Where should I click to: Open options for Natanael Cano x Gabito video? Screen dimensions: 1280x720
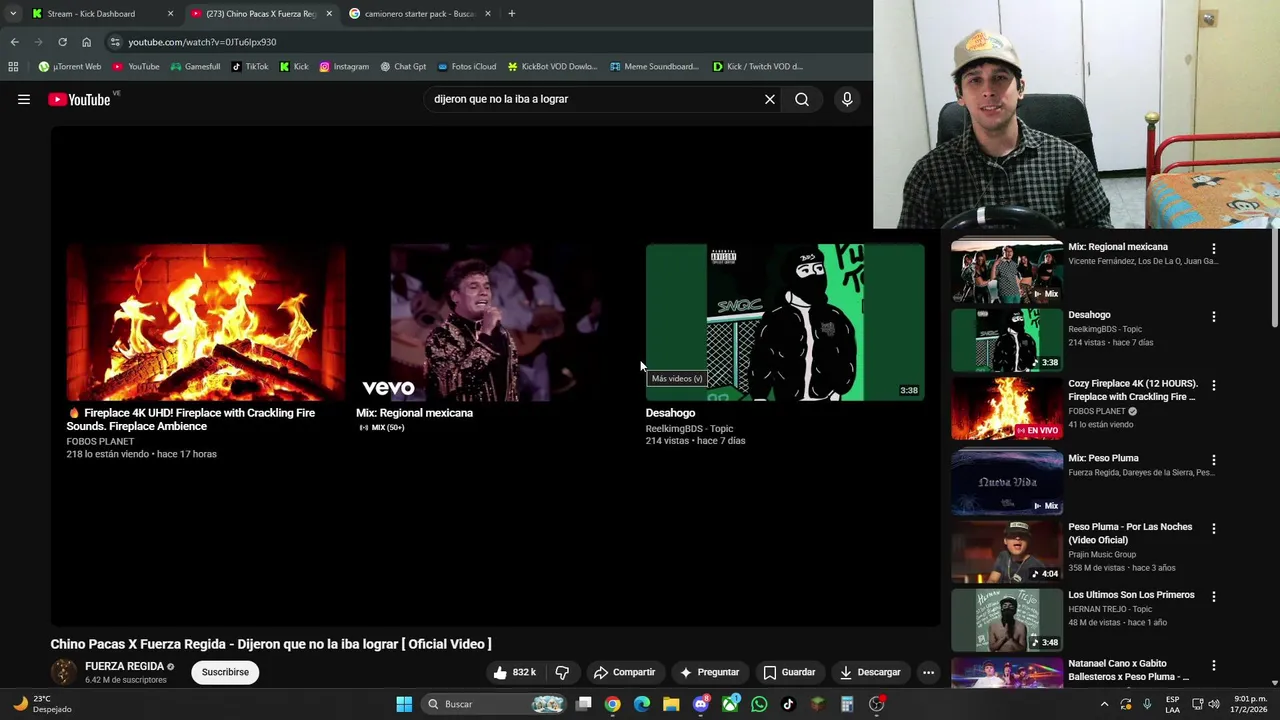pyautogui.click(x=1214, y=666)
